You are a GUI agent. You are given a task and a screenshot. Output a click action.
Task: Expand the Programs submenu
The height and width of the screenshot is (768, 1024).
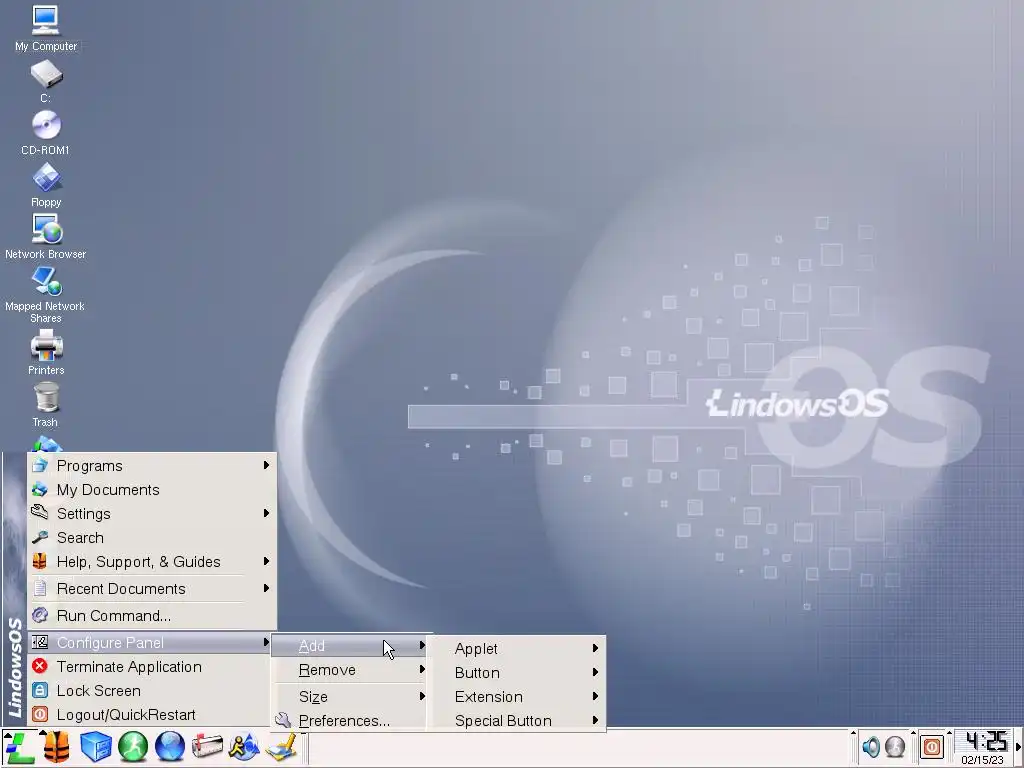(x=152, y=466)
